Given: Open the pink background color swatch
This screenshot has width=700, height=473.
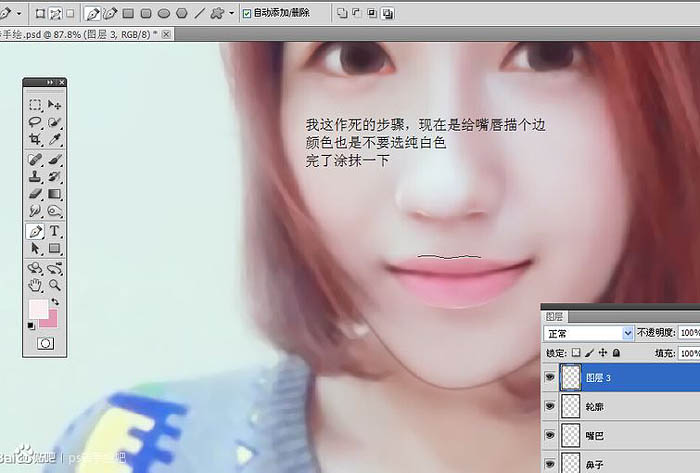Looking at the screenshot, I should (x=51, y=321).
